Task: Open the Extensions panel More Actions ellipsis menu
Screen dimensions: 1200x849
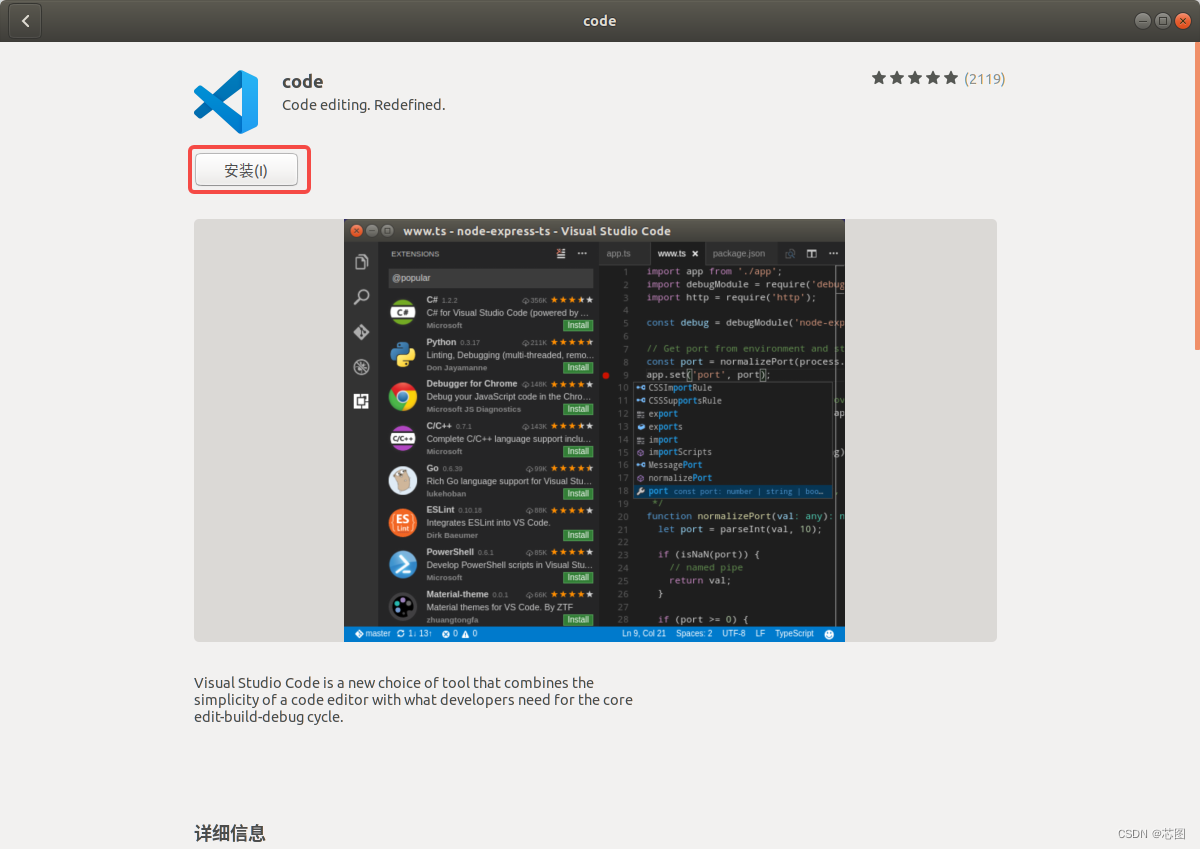Action: (x=582, y=253)
